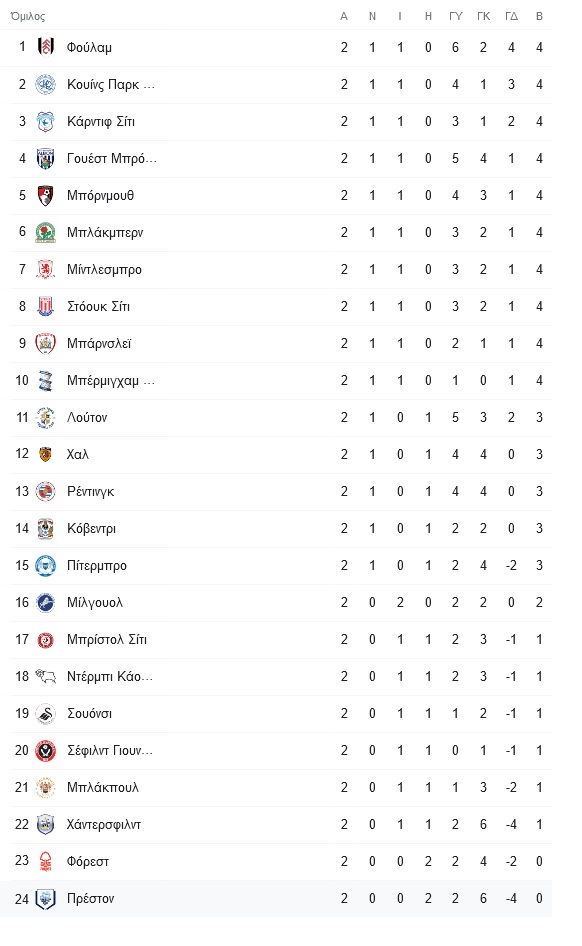
Task: Click the Stoke City striped crest
Action: click(x=45, y=306)
